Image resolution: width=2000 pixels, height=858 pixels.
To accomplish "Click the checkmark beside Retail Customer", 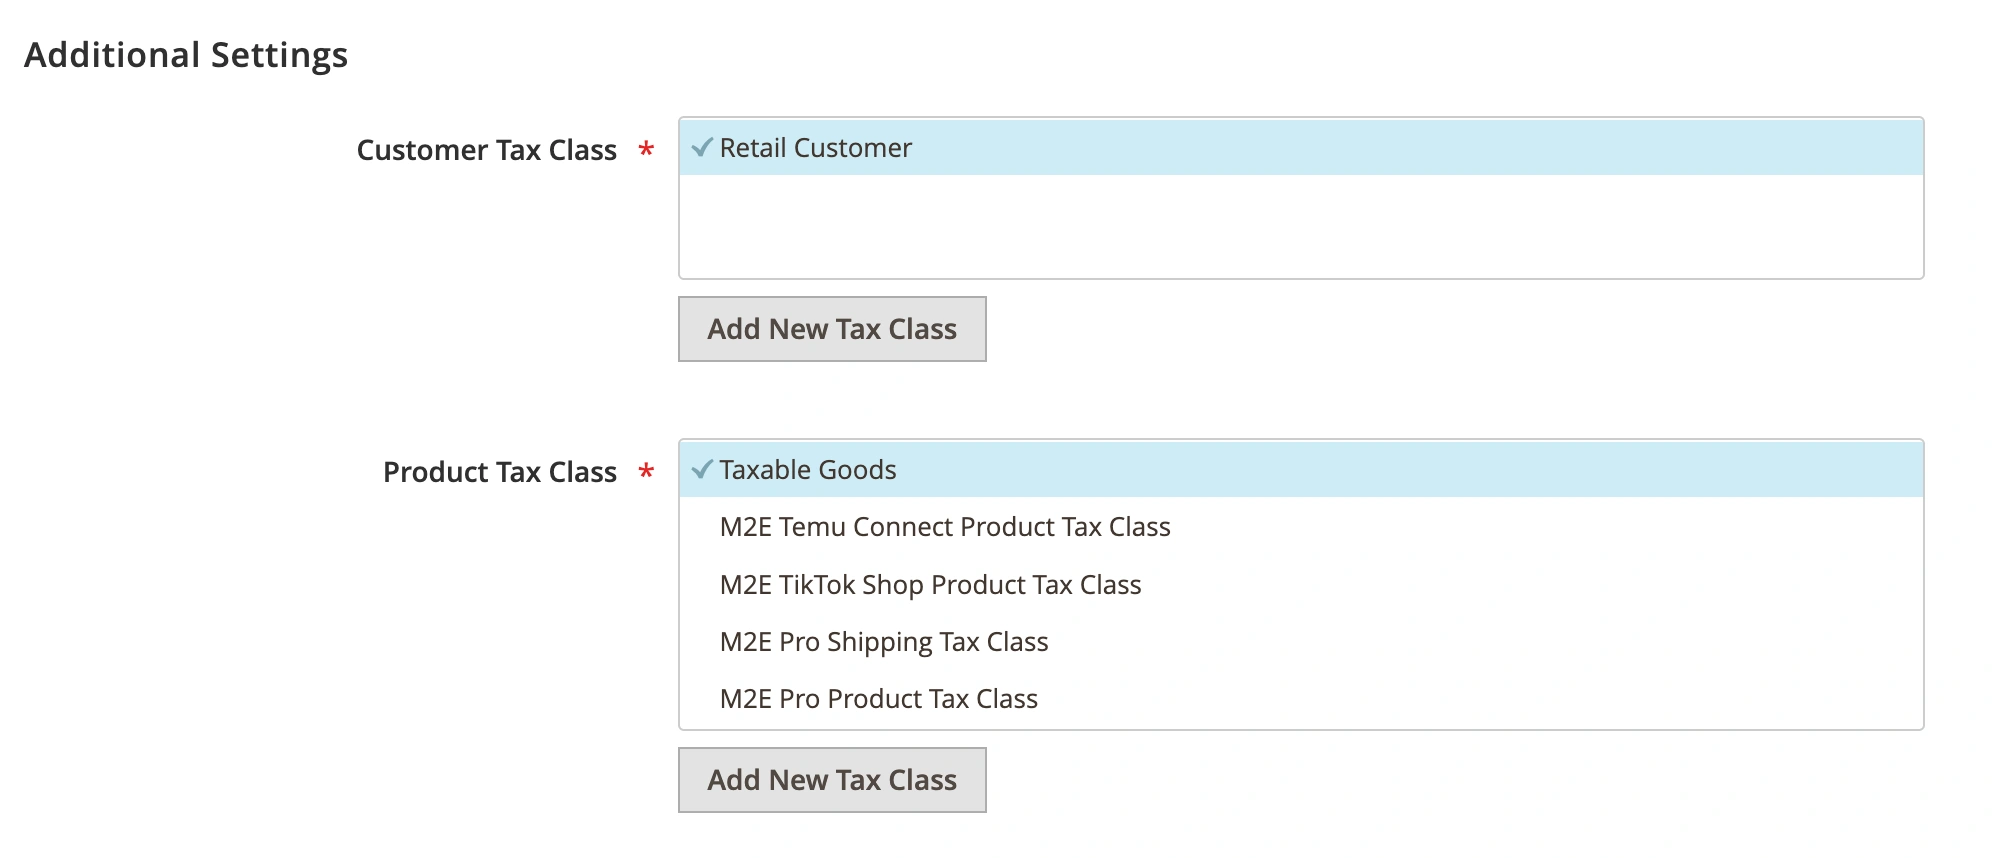I will pyautogui.click(x=702, y=148).
